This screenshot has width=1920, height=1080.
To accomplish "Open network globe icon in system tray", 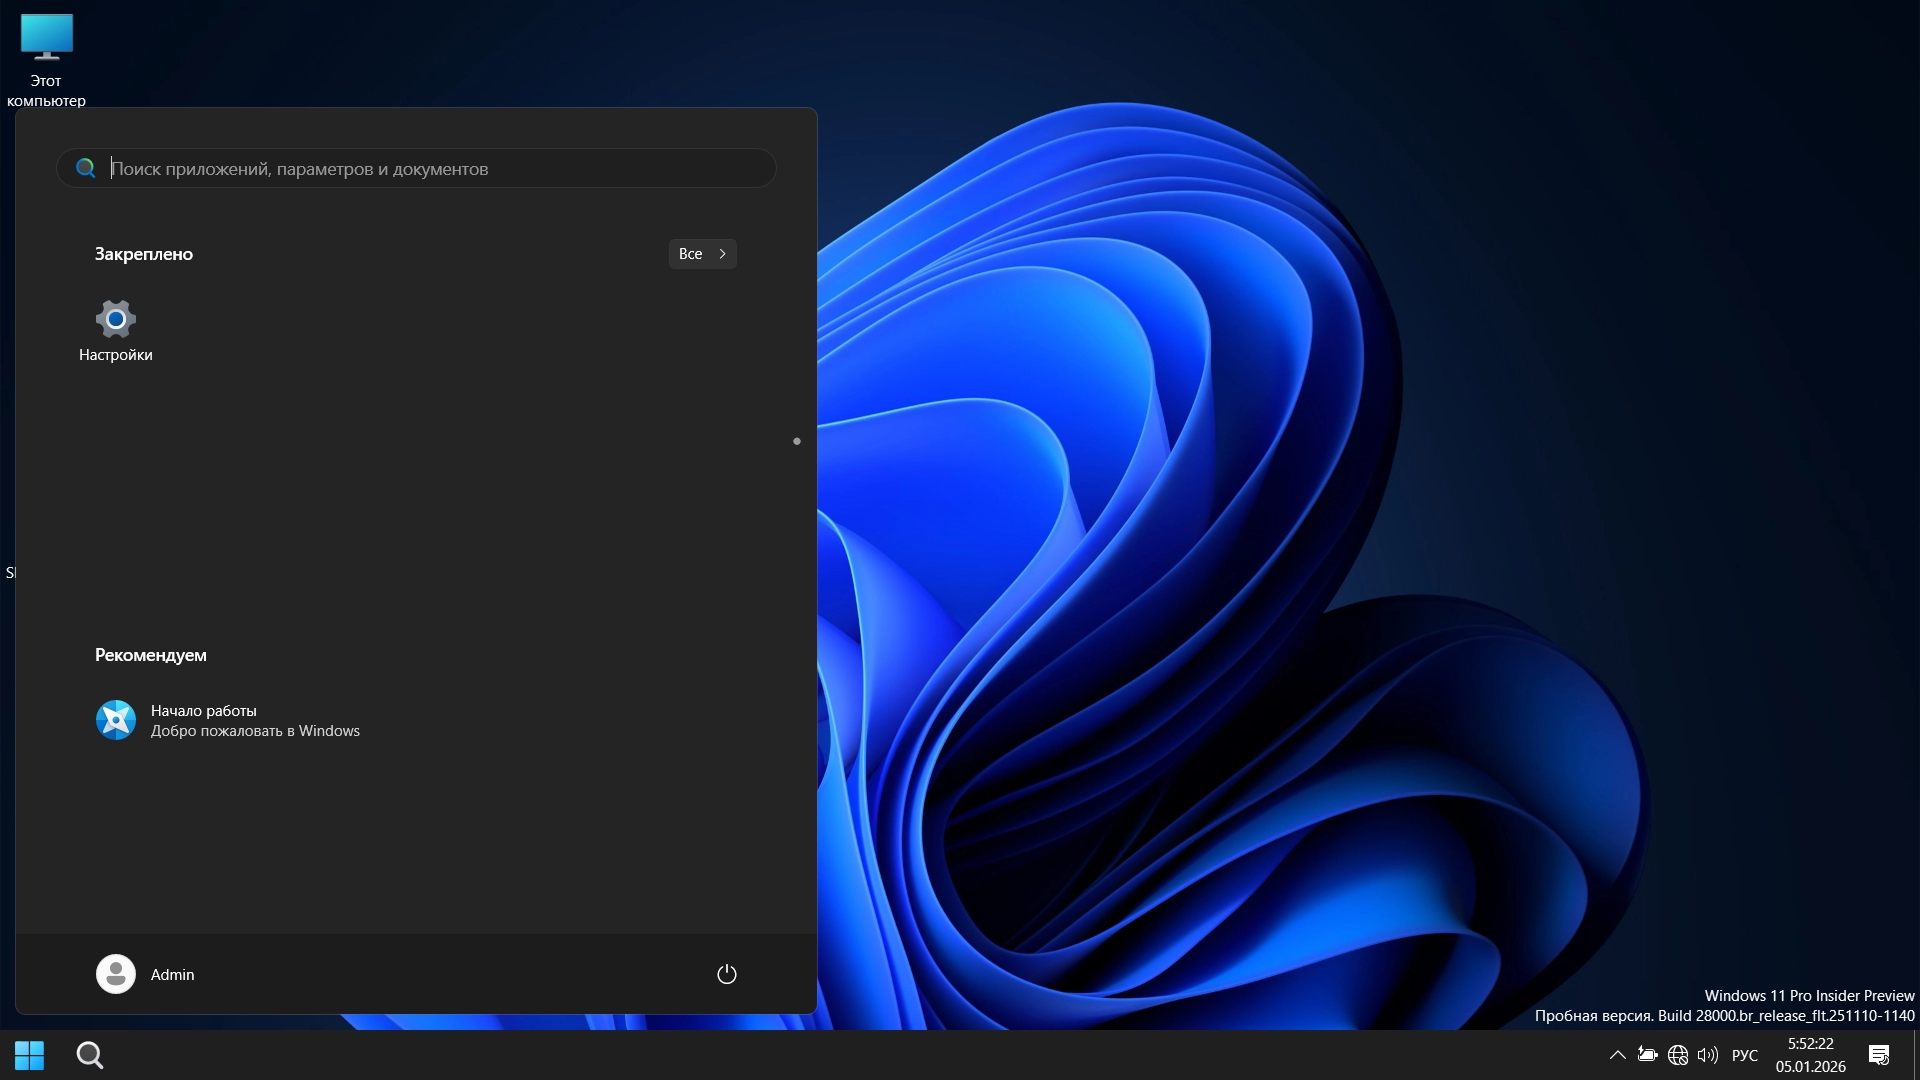I will pos(1678,1055).
